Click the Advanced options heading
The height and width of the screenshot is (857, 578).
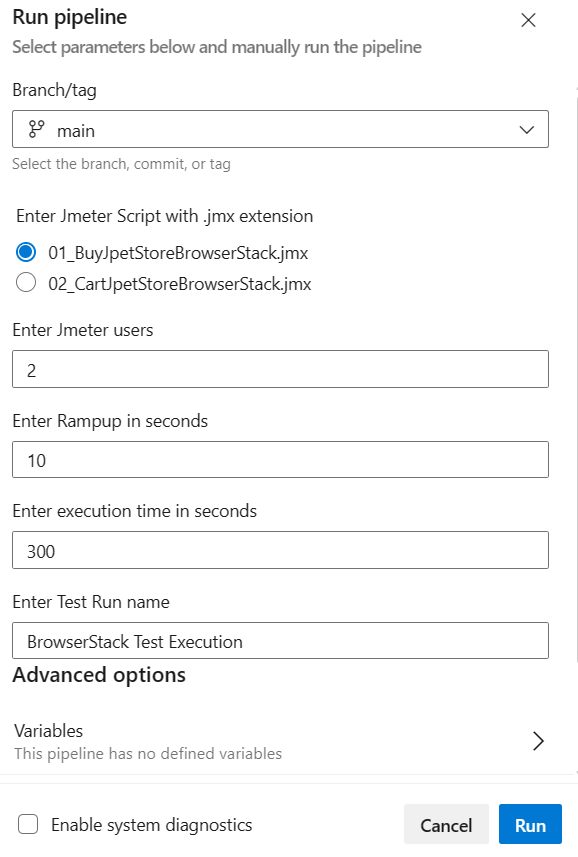[x=99, y=675]
